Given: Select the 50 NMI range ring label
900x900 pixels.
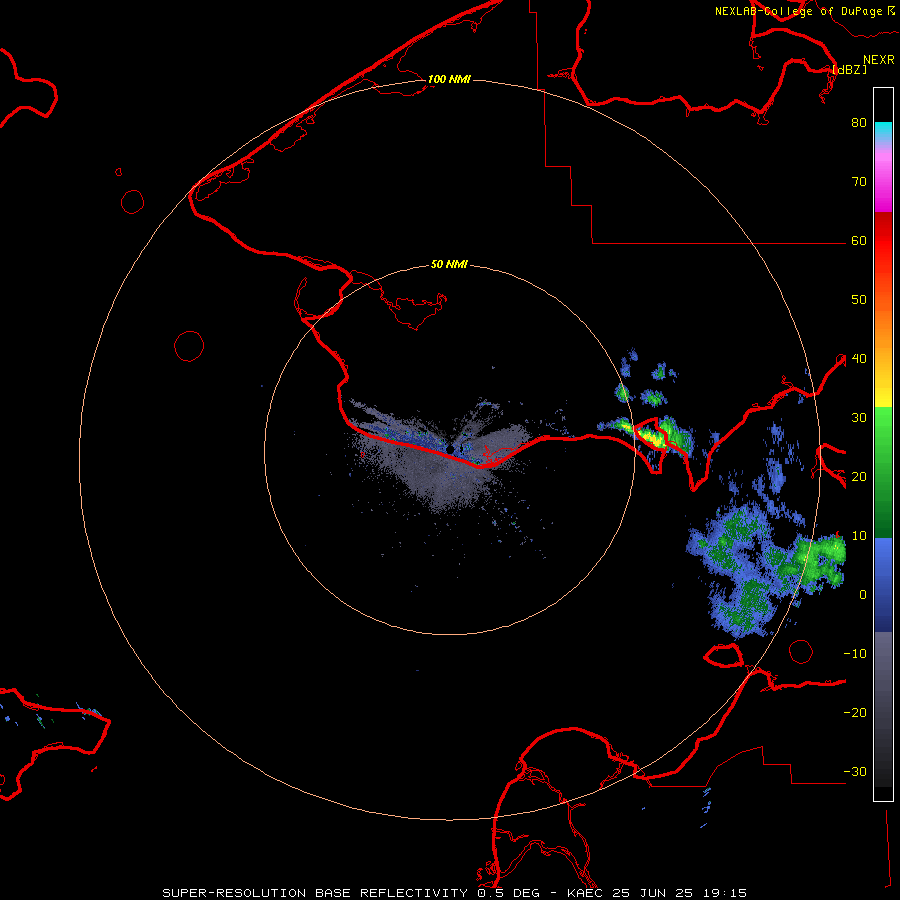Looking at the screenshot, I should 449,265.
